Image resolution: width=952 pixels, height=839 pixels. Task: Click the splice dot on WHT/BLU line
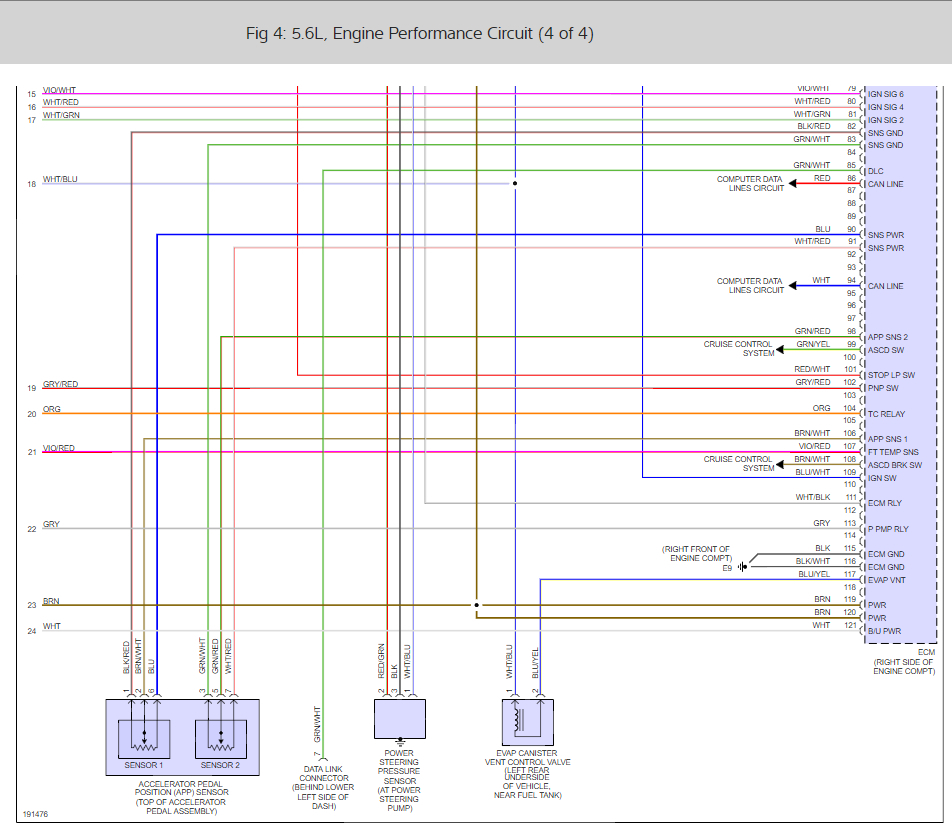pyautogui.click(x=515, y=183)
